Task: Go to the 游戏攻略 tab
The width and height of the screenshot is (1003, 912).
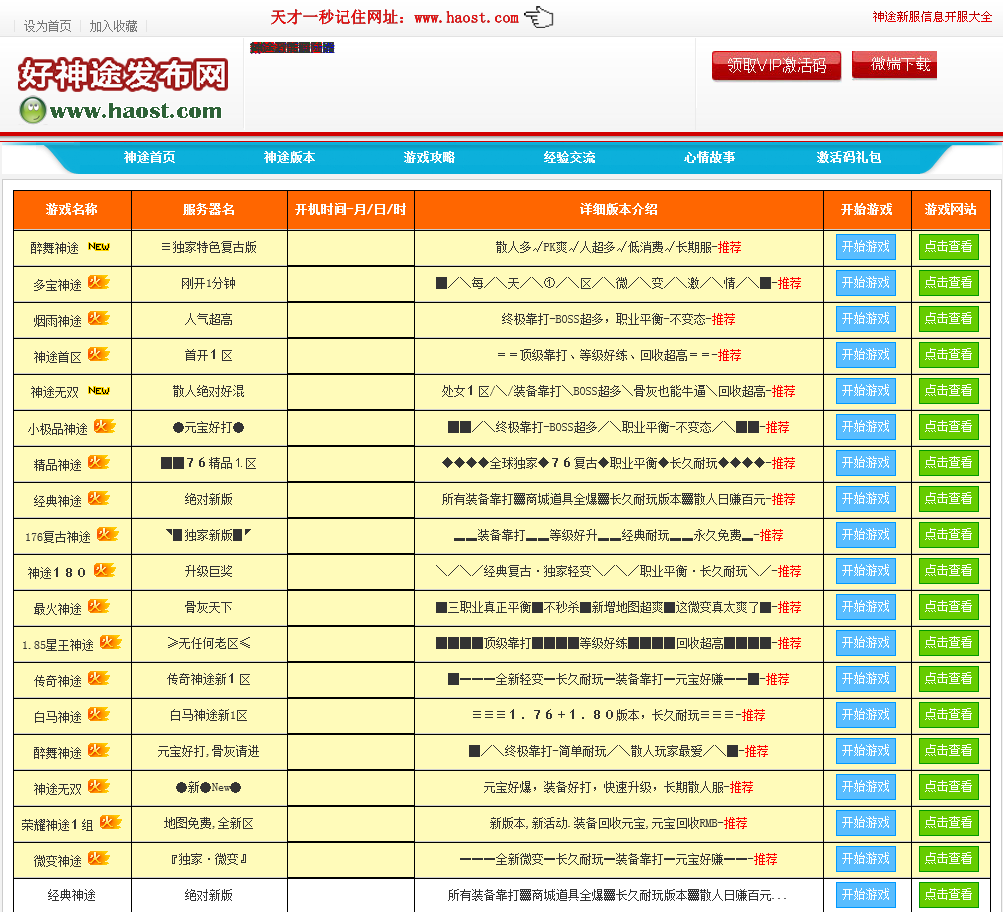Action: 429,157
